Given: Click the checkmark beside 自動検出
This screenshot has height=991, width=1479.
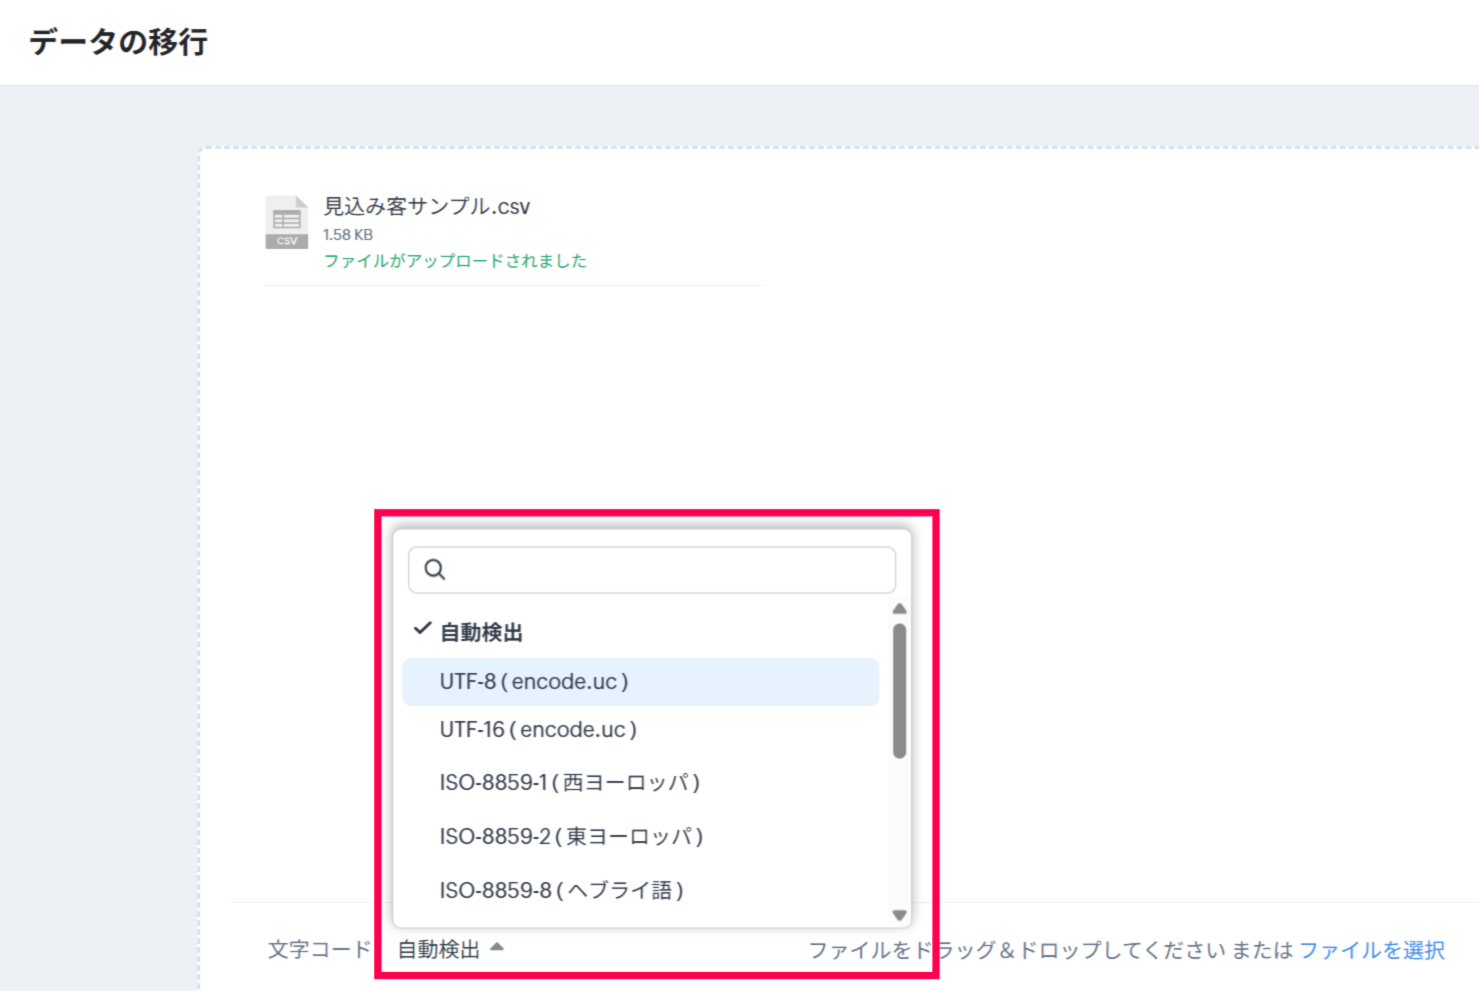Looking at the screenshot, I should (x=422, y=630).
